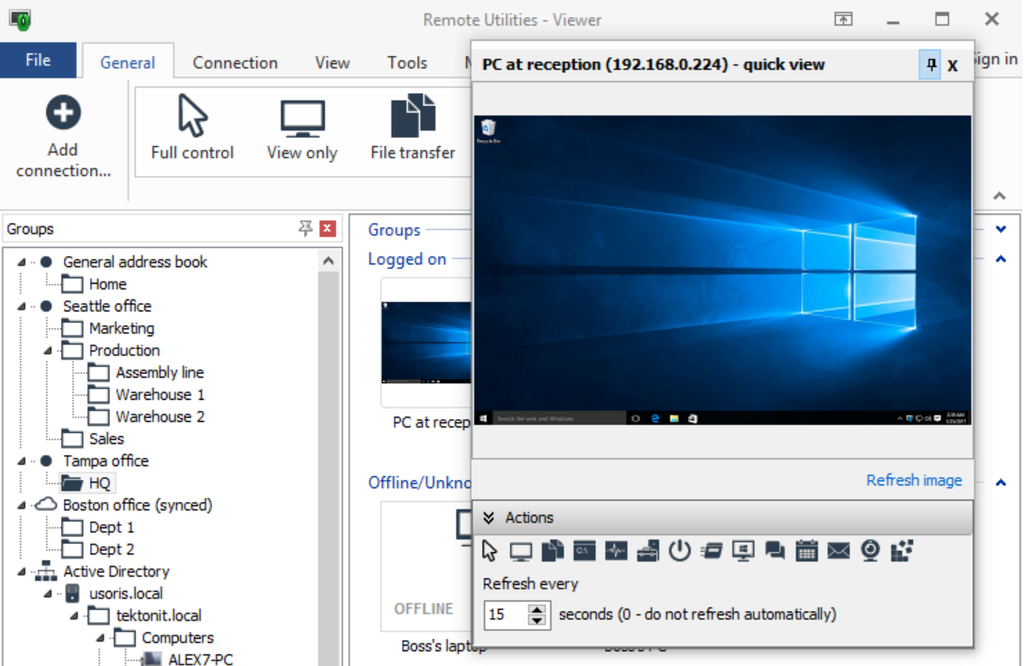Screen dimensions: 1024x666
Task: Unpin the Groups panel
Action: [x=305, y=228]
